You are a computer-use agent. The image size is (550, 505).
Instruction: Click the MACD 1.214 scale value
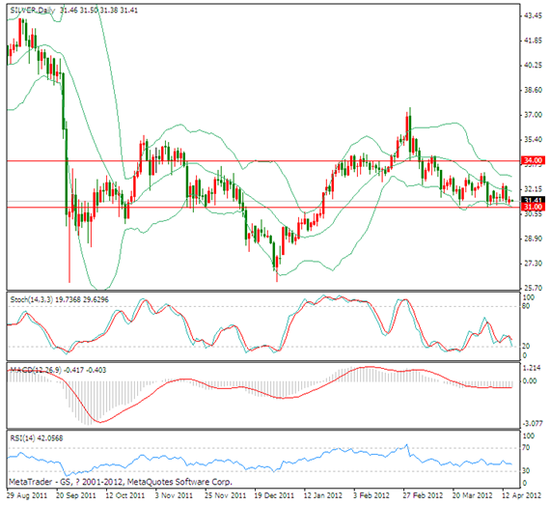point(531,368)
